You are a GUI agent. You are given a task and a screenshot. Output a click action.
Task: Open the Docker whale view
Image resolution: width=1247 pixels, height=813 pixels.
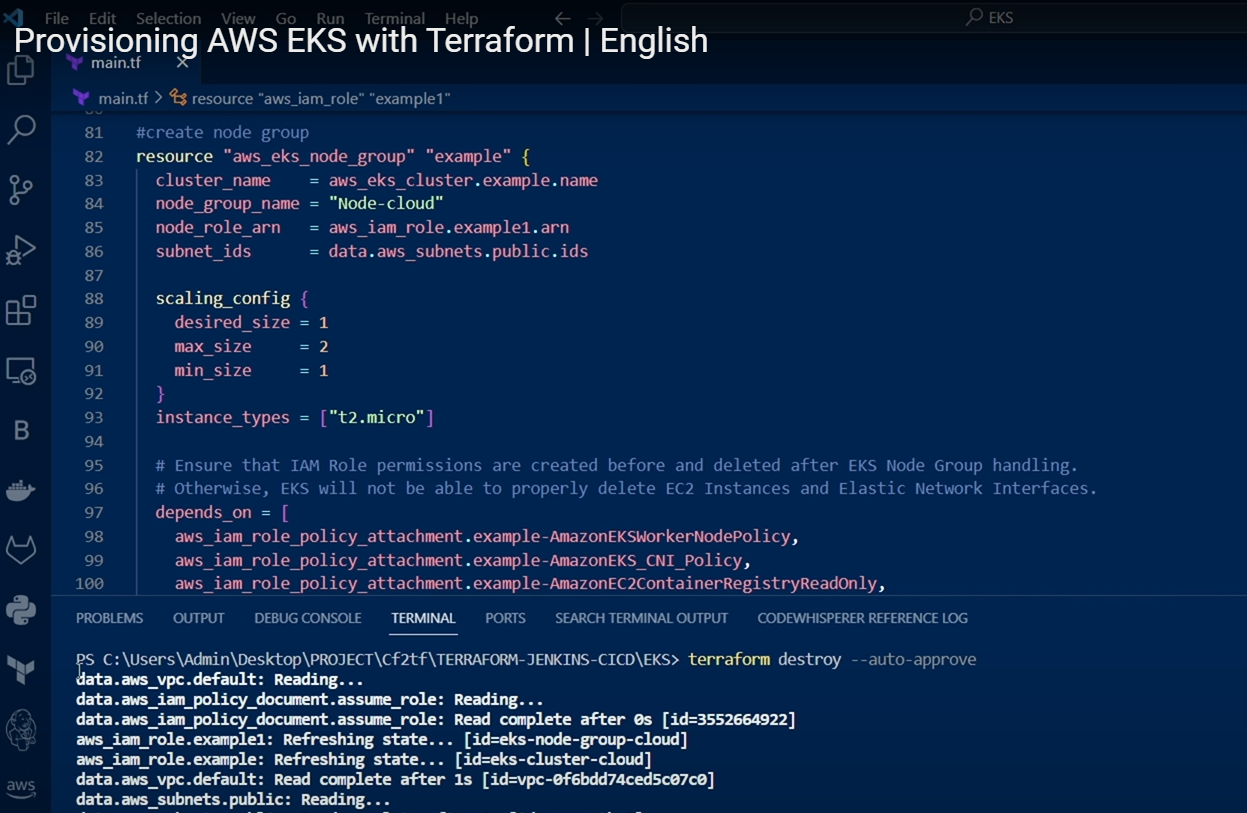tap(21, 490)
